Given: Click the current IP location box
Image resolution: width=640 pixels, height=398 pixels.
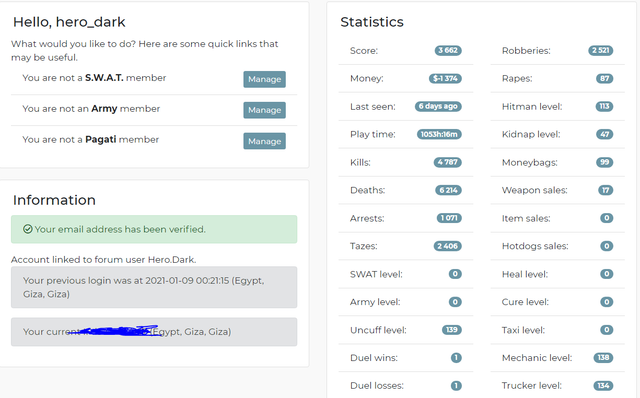Looking at the screenshot, I should tap(154, 332).
